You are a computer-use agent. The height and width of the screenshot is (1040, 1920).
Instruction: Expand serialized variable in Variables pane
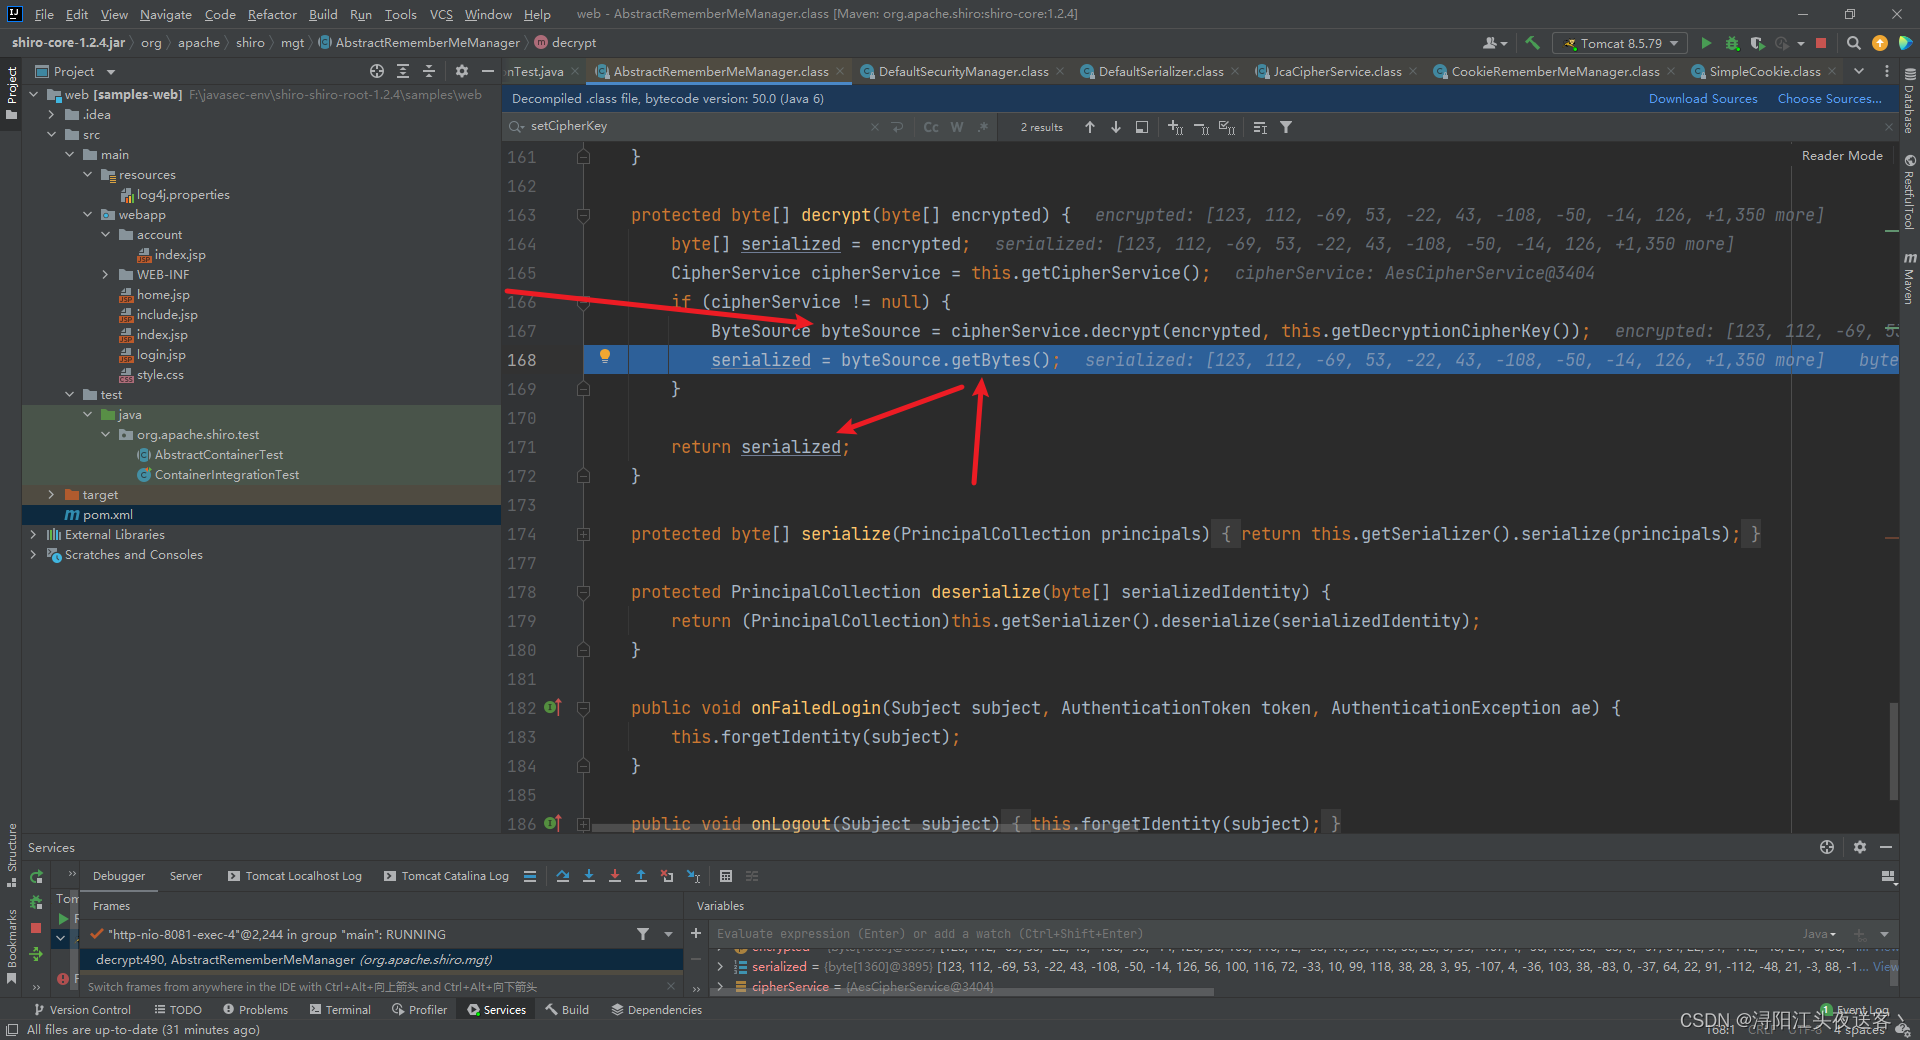pos(720,967)
